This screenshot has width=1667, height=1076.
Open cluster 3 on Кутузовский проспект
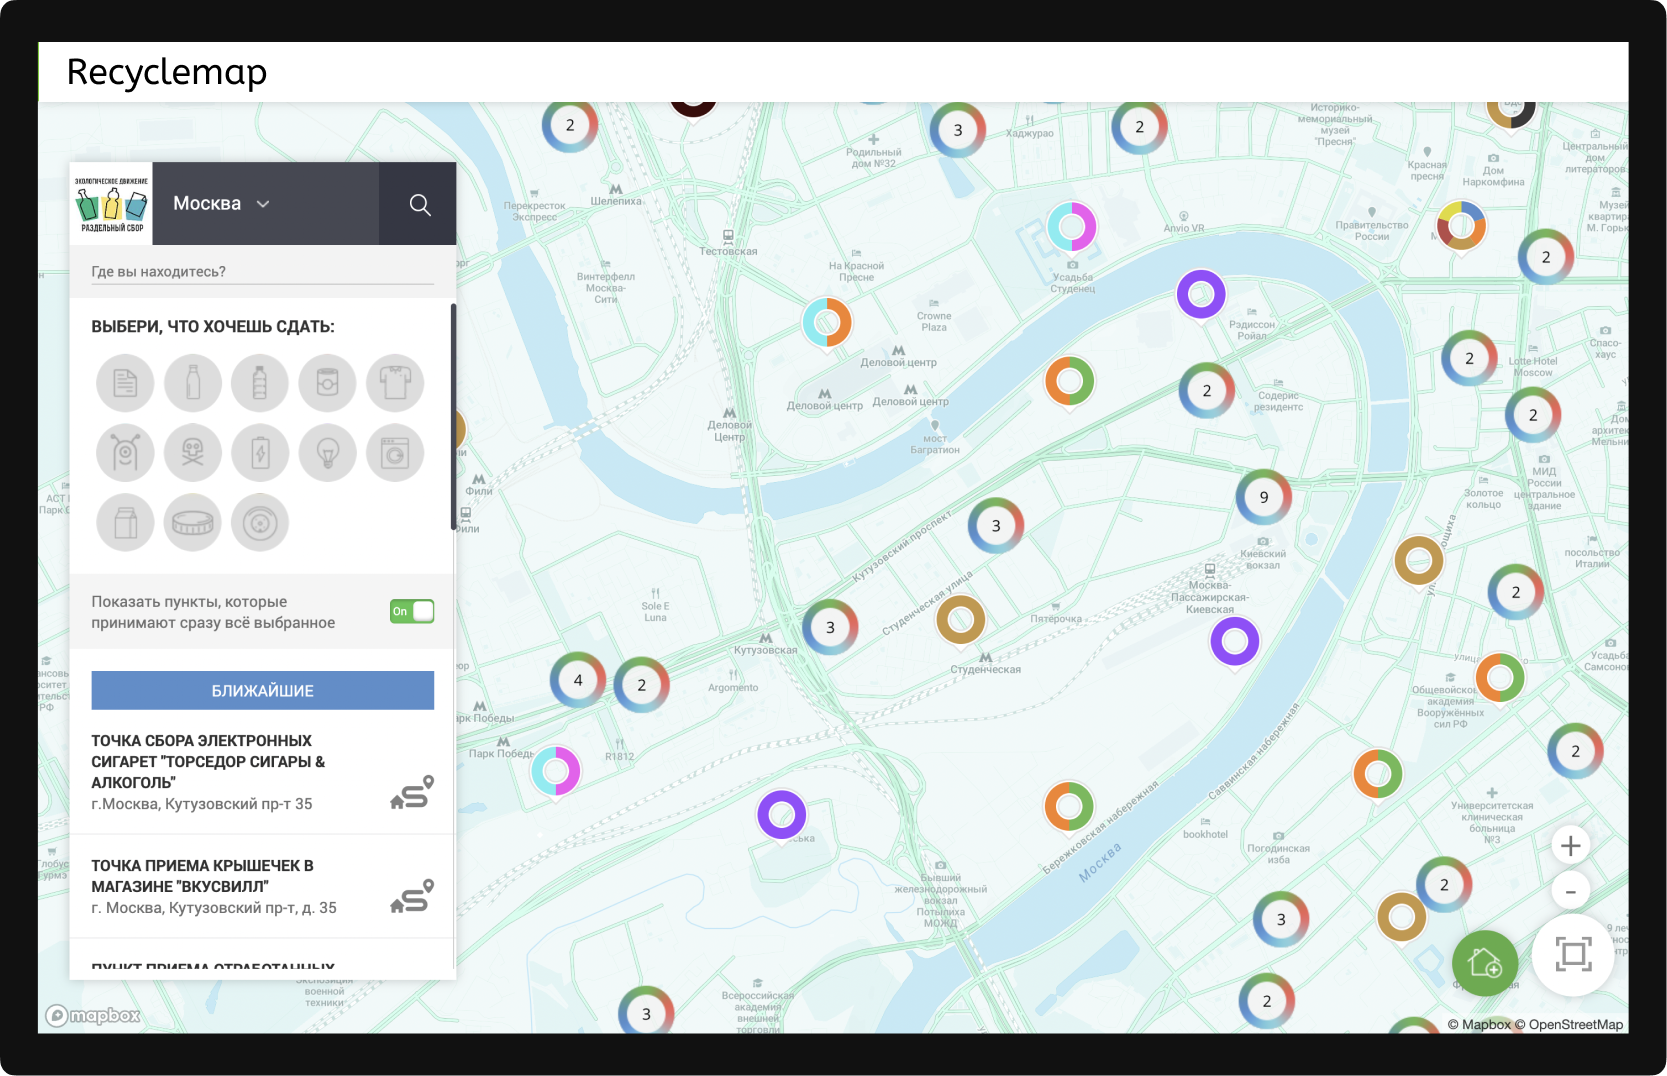pyautogui.click(x=996, y=526)
